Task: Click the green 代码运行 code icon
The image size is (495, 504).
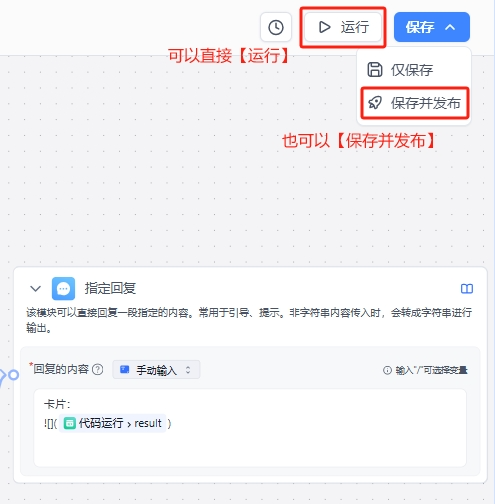Action: click(69, 423)
